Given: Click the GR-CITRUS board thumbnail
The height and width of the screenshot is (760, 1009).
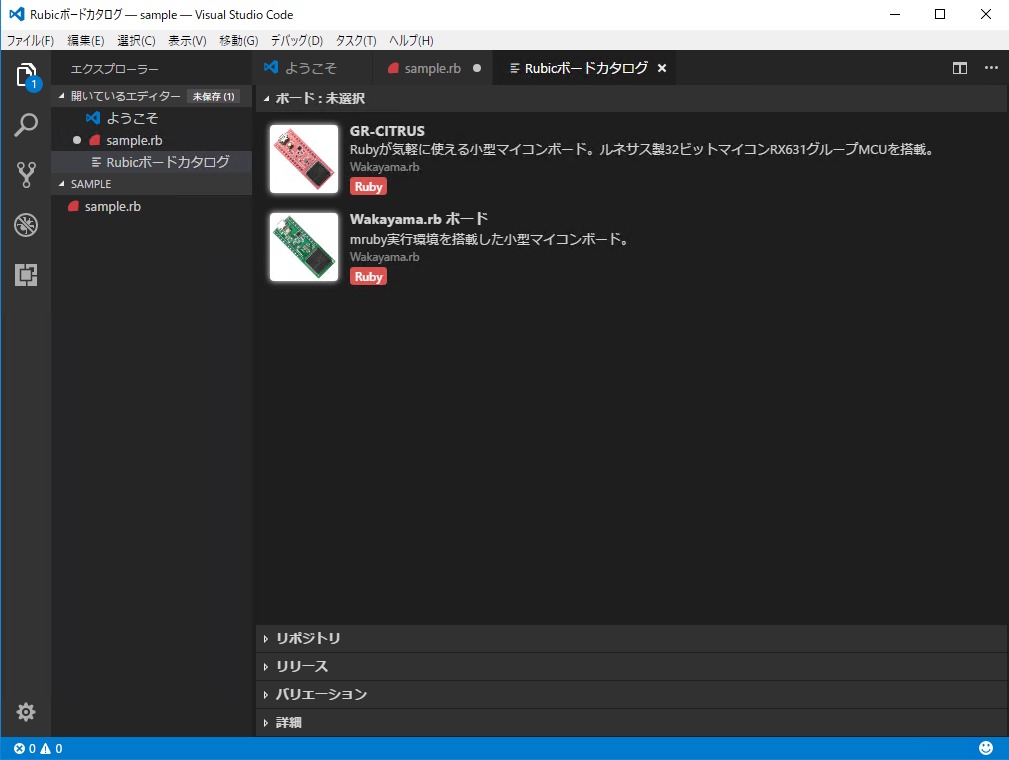Looking at the screenshot, I should pyautogui.click(x=304, y=159).
